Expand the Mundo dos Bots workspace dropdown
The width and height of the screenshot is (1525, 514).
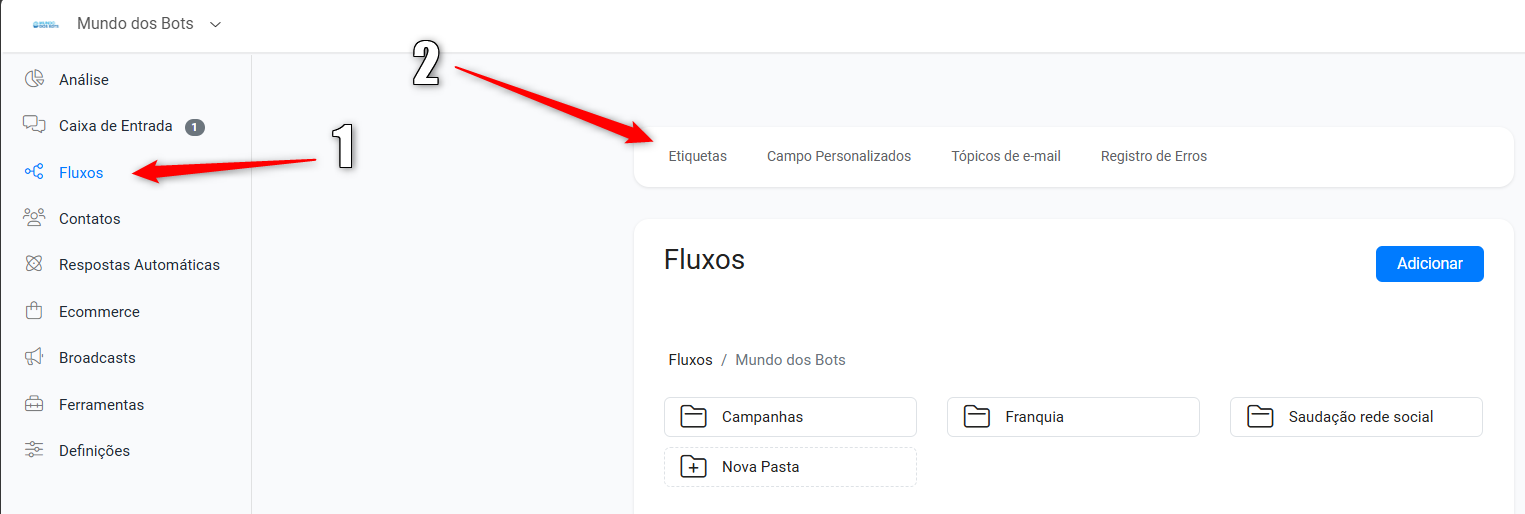[215, 24]
